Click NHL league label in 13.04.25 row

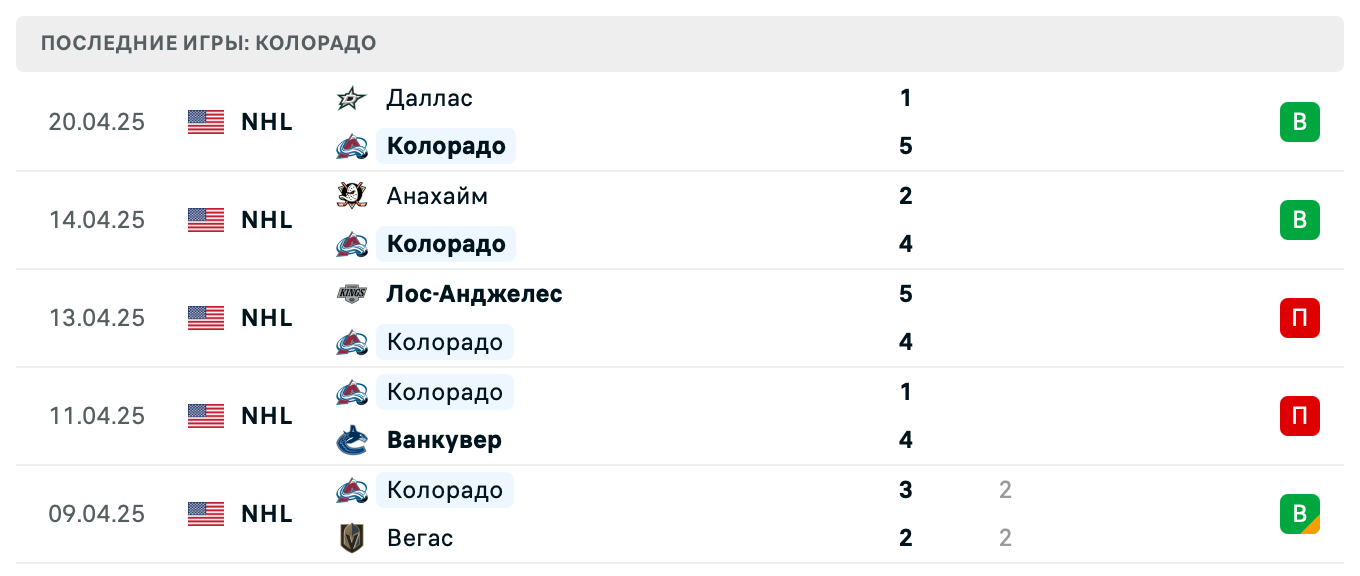[267, 318]
